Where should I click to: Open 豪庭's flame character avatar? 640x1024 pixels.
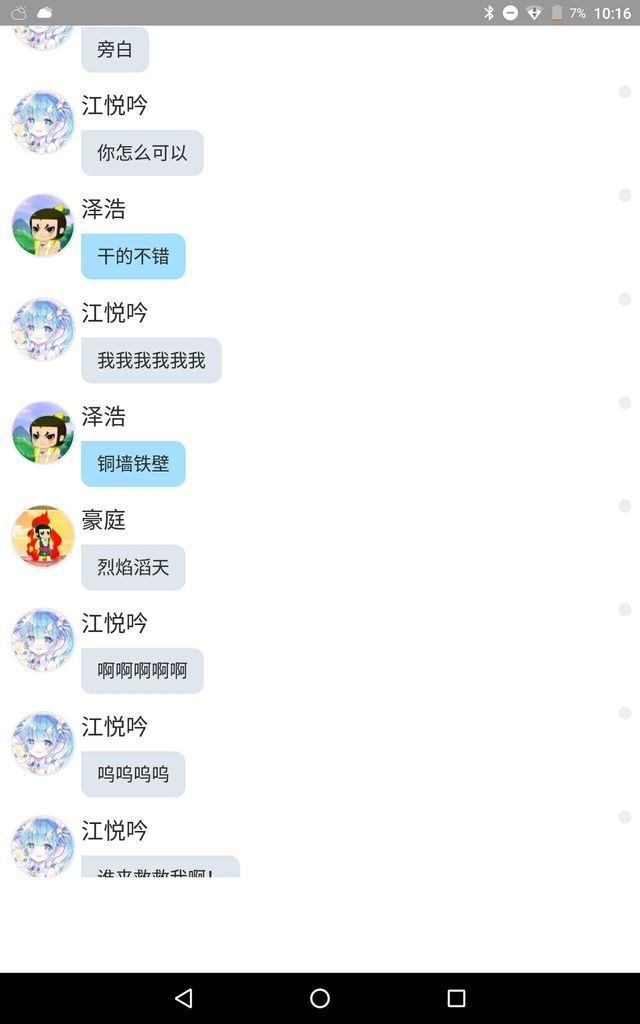pos(43,536)
